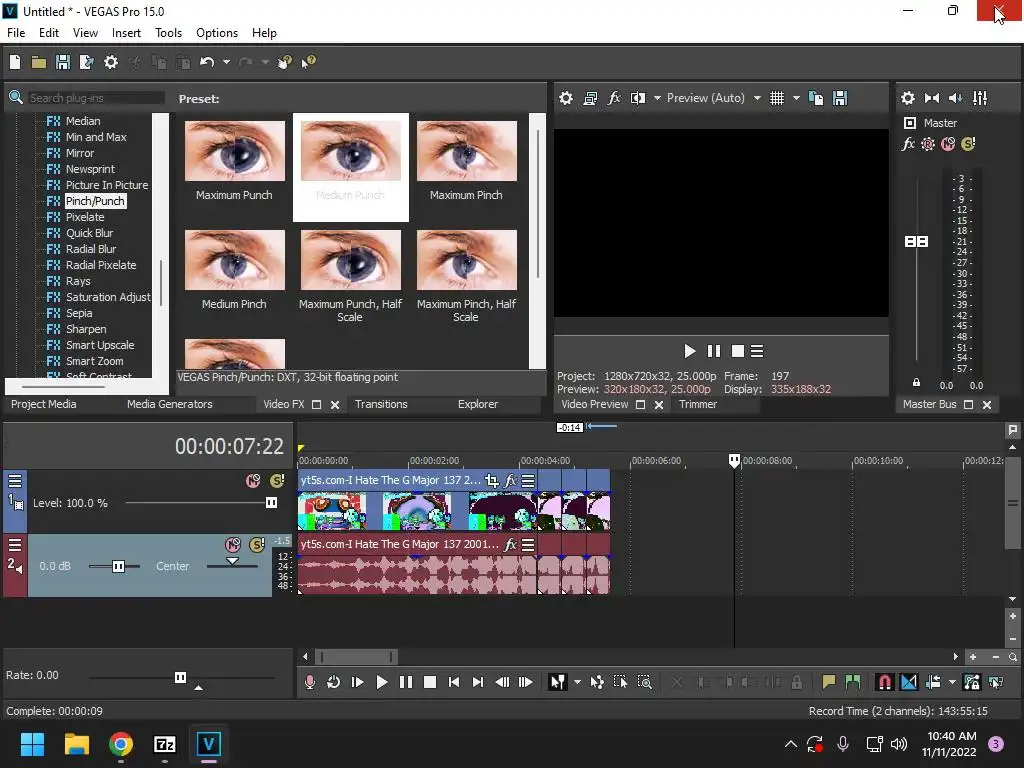
Task: Open the Insert menu
Action: click(126, 33)
